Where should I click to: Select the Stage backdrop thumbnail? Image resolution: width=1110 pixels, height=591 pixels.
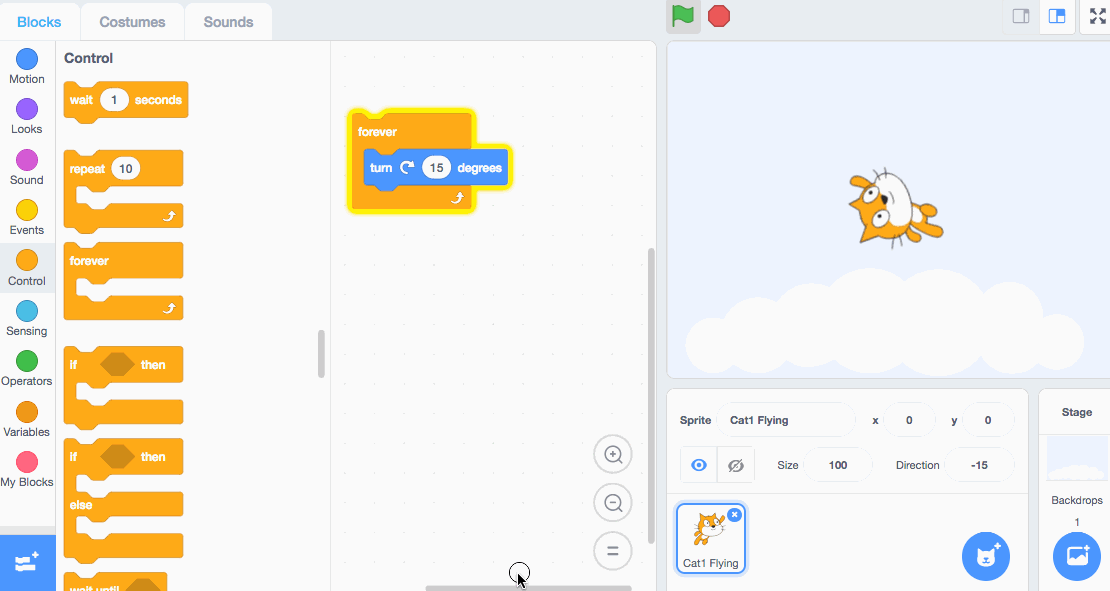tap(1077, 459)
